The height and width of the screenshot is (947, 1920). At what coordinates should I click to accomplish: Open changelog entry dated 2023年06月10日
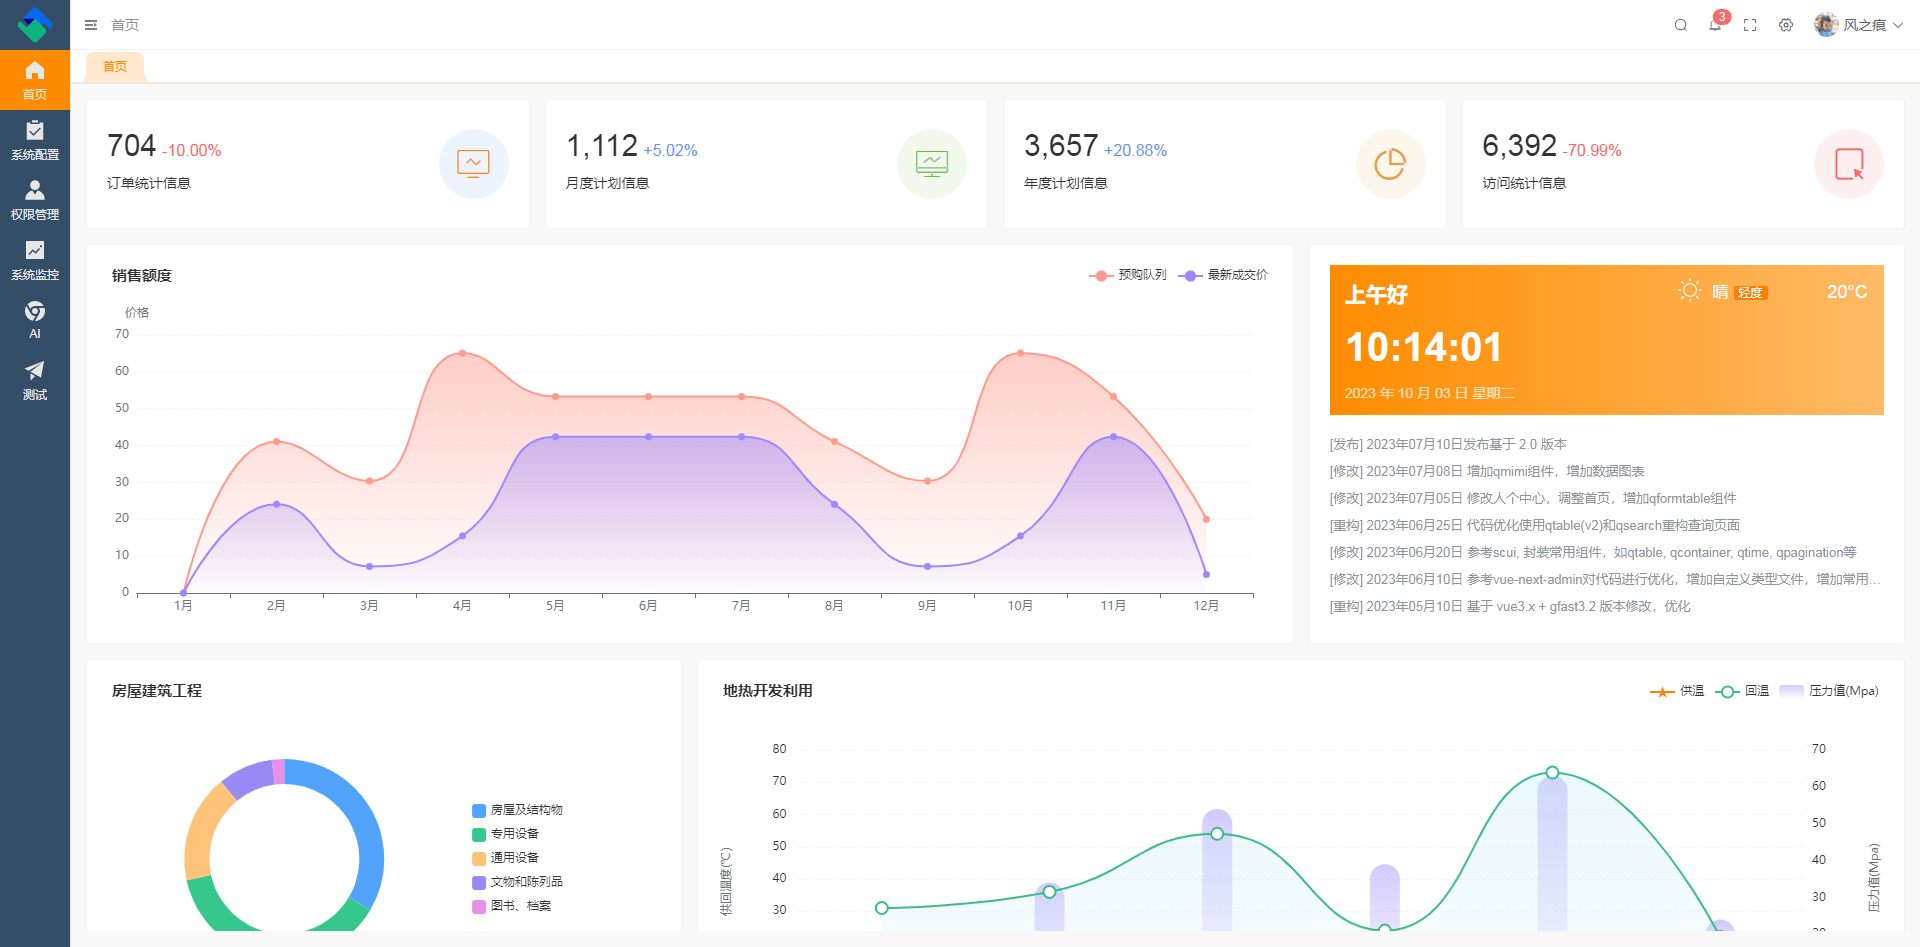coord(1605,579)
